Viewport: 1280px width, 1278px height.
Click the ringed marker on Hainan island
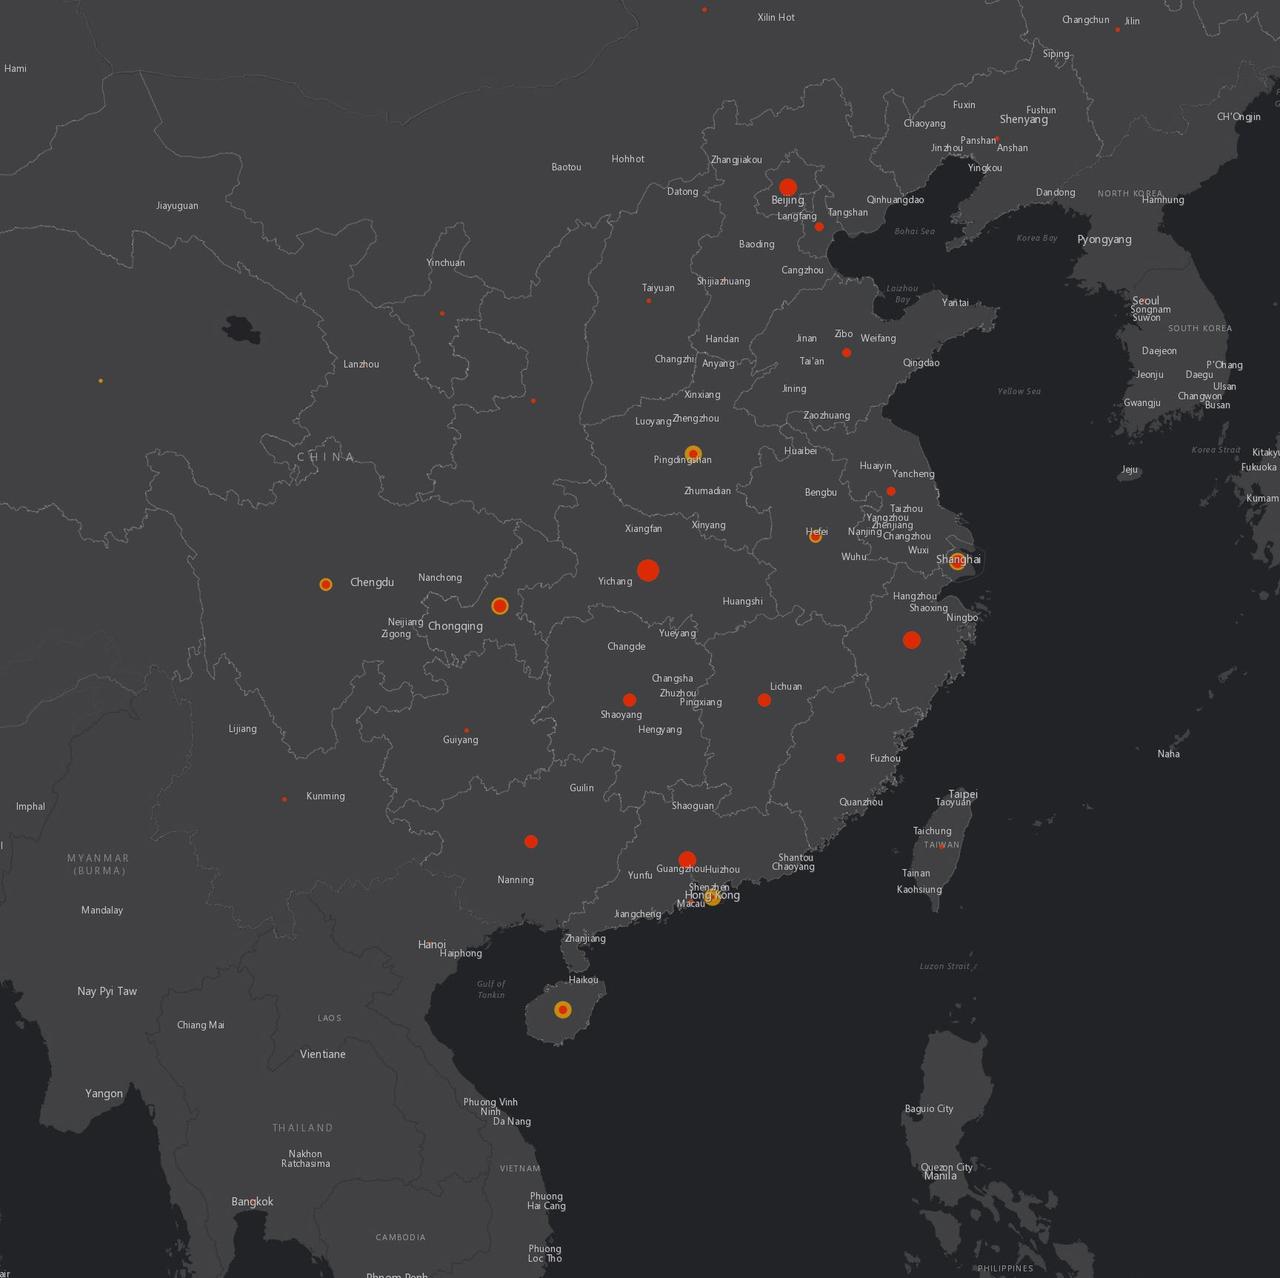[563, 1010]
